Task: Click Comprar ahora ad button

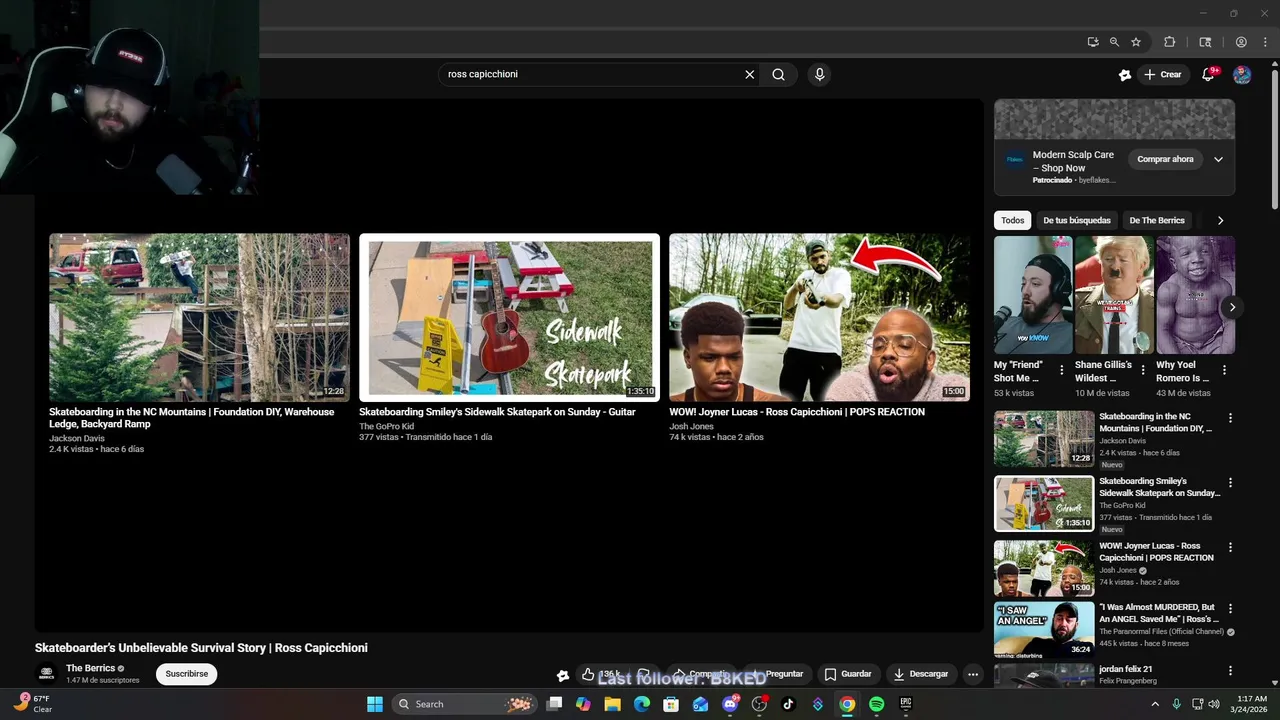Action: pos(1165,159)
